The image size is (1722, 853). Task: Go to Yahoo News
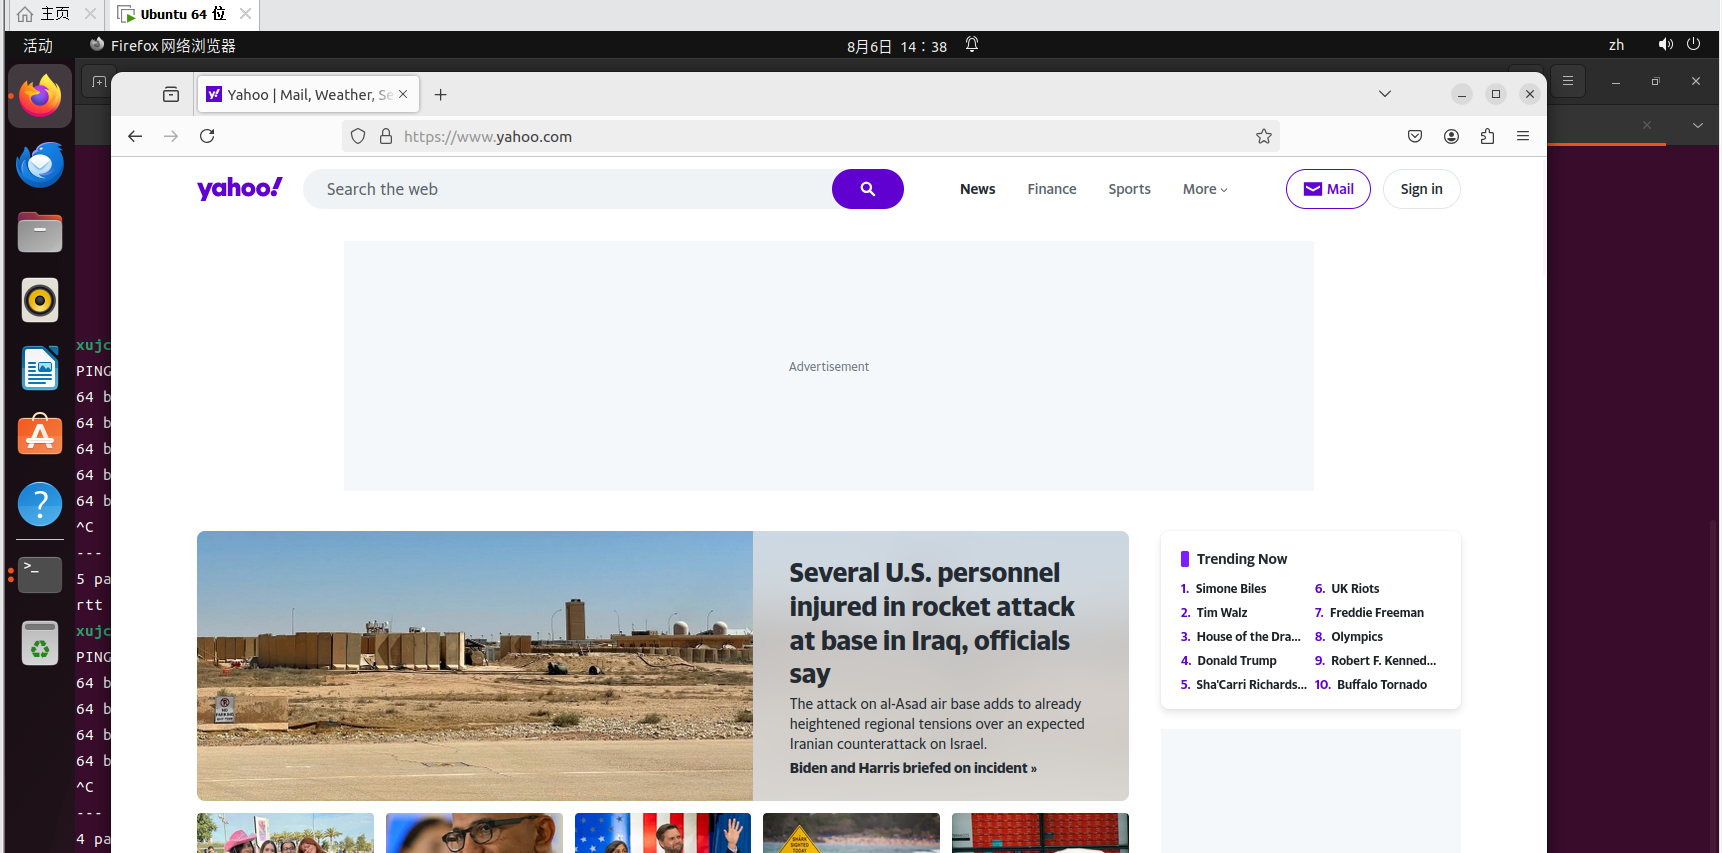pyautogui.click(x=977, y=189)
